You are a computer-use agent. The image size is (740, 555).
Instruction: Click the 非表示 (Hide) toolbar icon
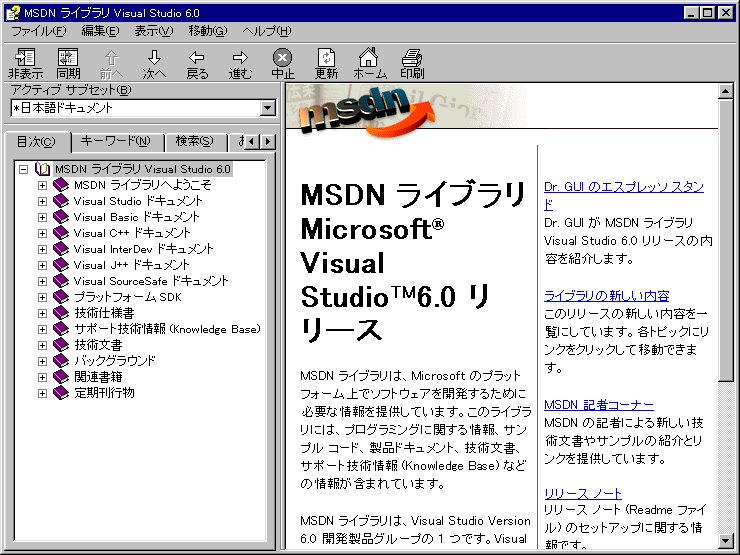(25, 58)
